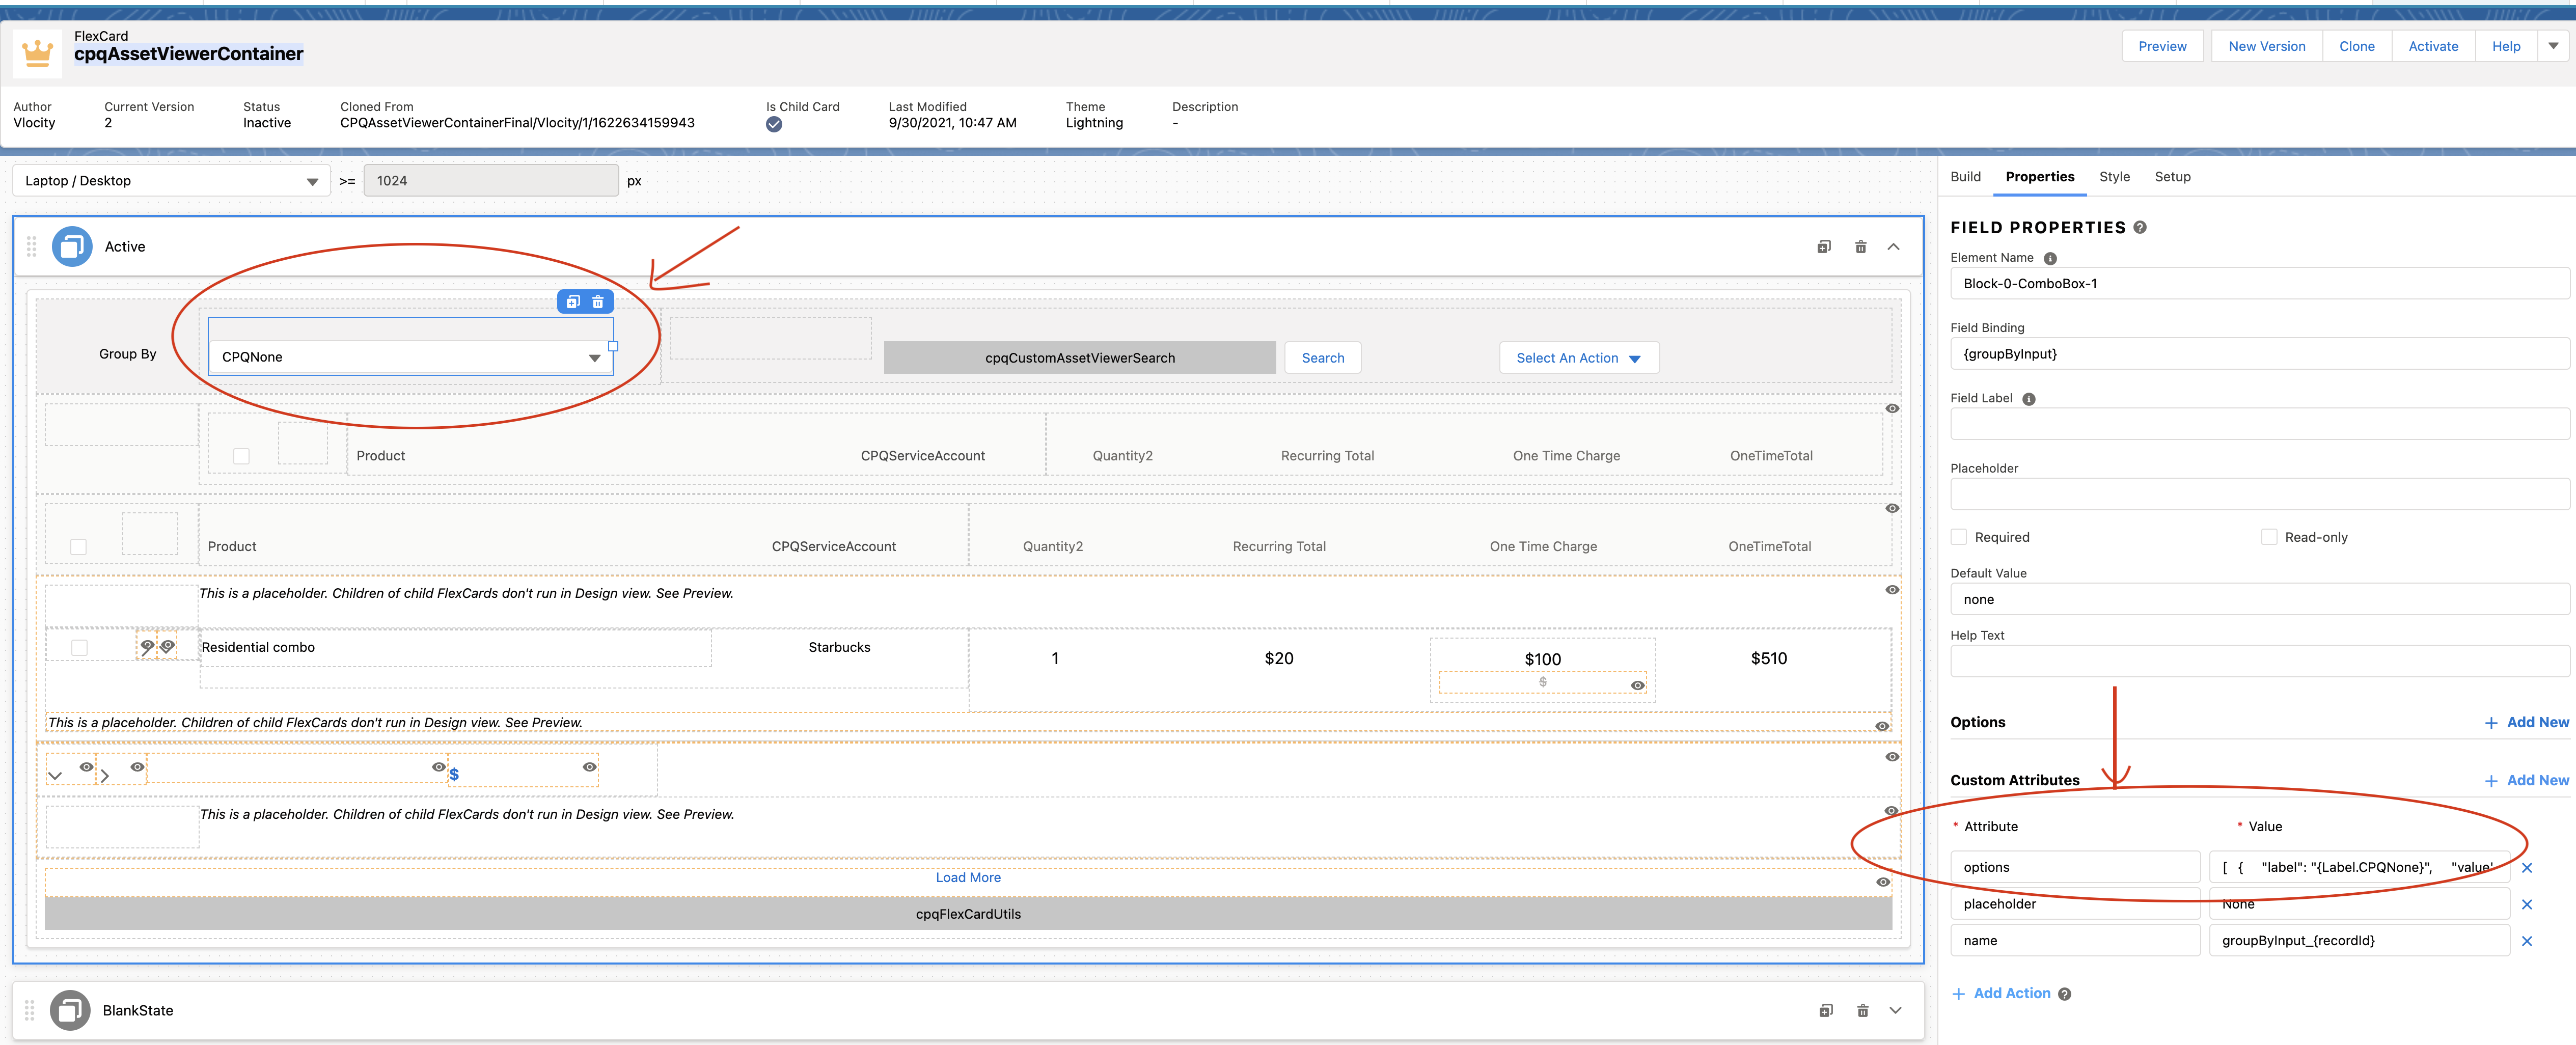This screenshot has width=2576, height=1045.
Task: Click the Default Value field containing none
Action: [2259, 600]
